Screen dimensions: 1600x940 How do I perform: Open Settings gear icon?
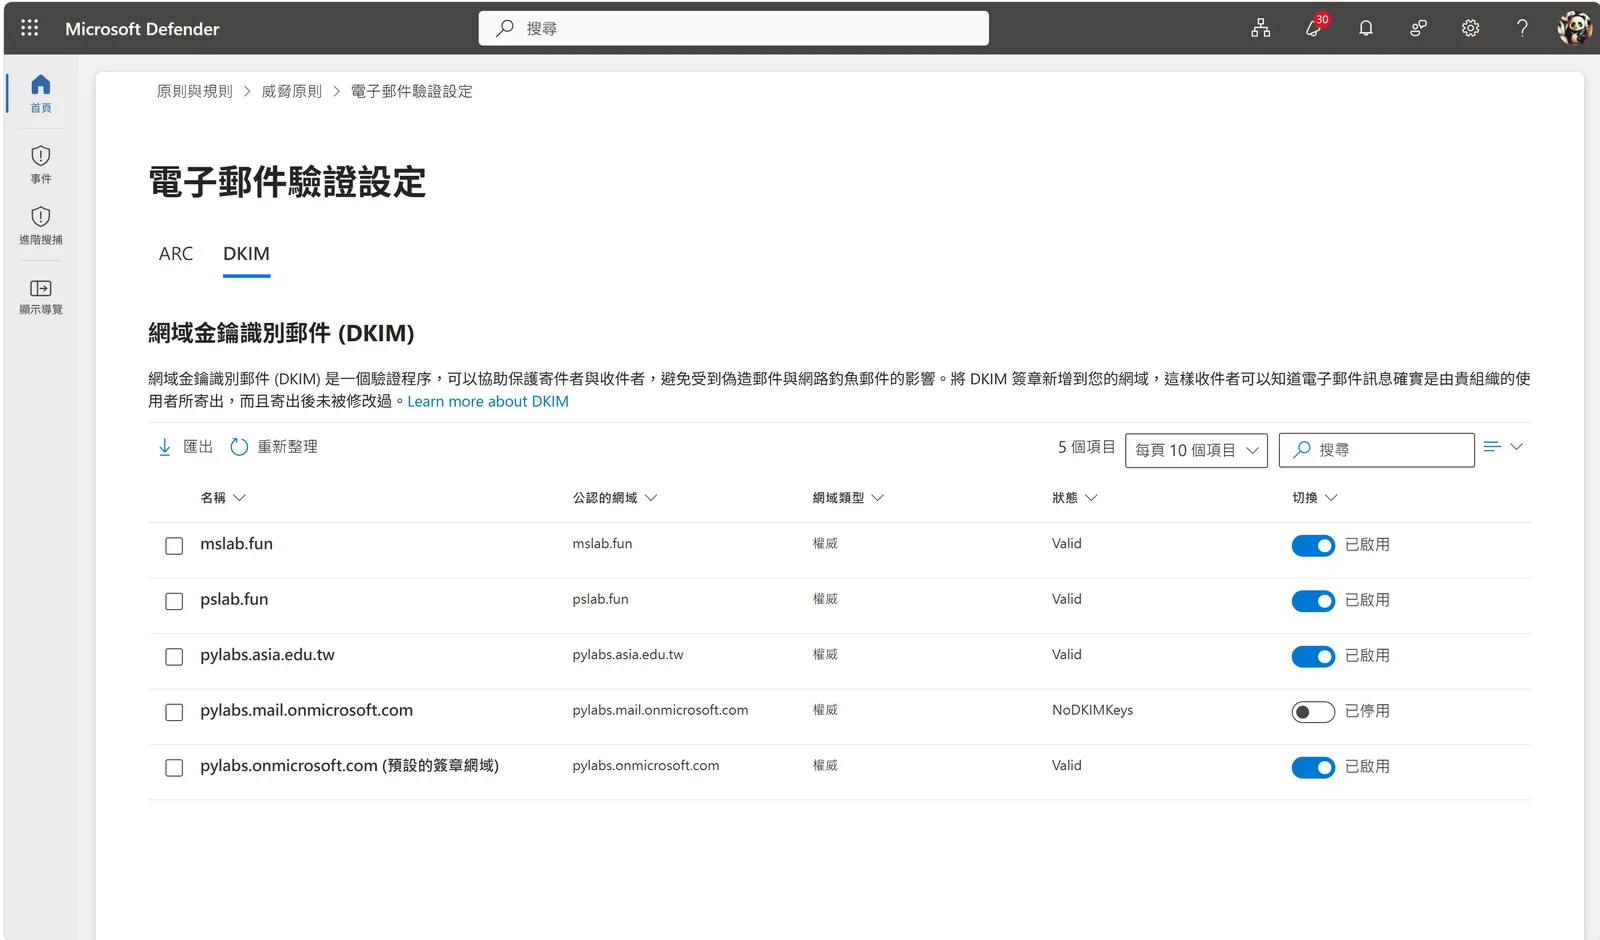click(1470, 28)
